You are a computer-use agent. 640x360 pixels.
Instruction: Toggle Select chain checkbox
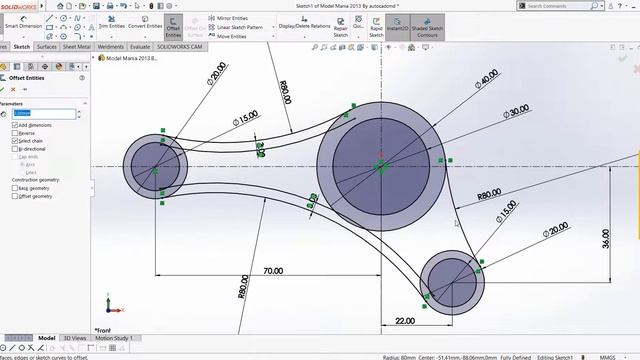15,141
